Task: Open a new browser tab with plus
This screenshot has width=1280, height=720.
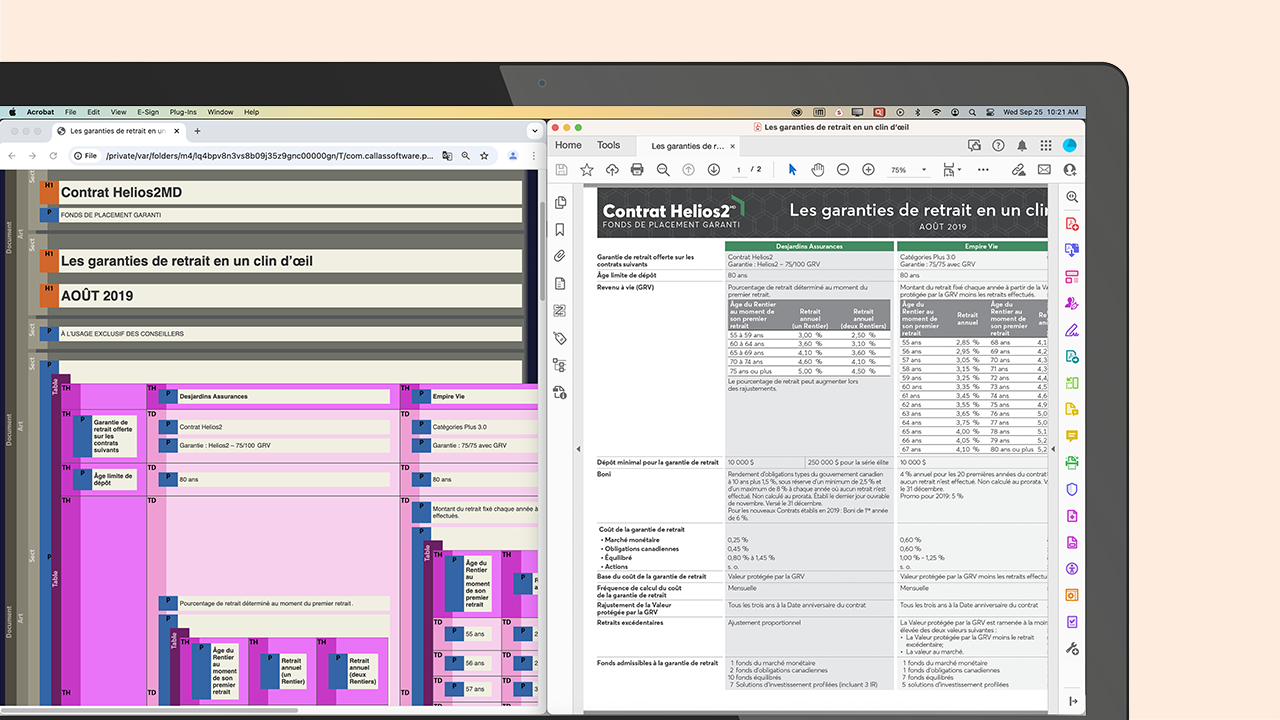Action: click(x=197, y=131)
